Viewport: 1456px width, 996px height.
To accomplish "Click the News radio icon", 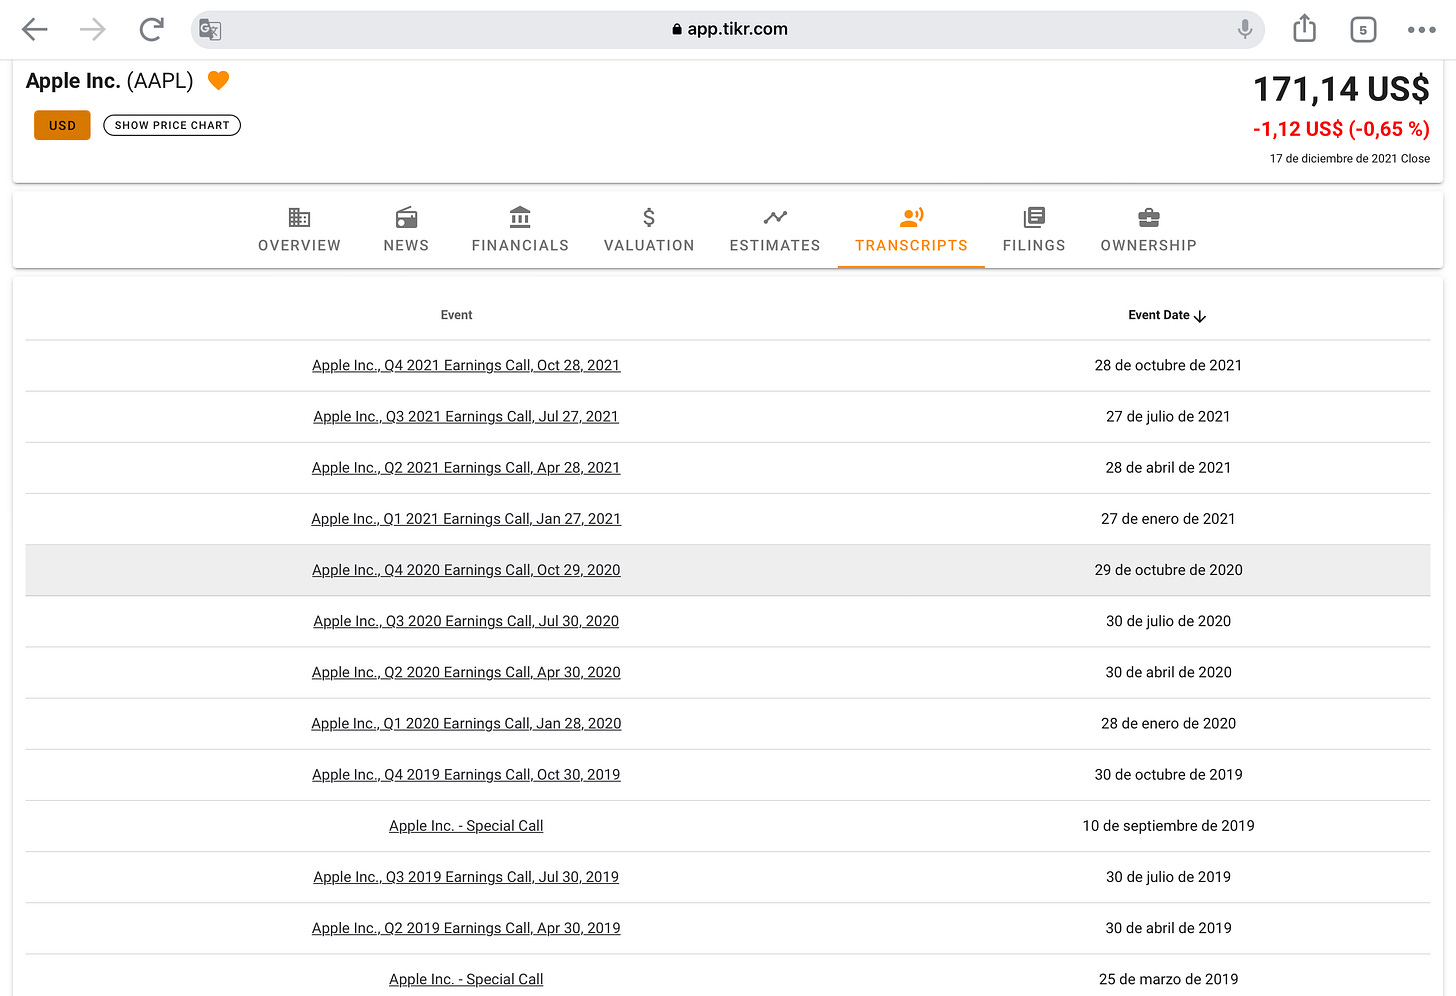I will [x=406, y=217].
